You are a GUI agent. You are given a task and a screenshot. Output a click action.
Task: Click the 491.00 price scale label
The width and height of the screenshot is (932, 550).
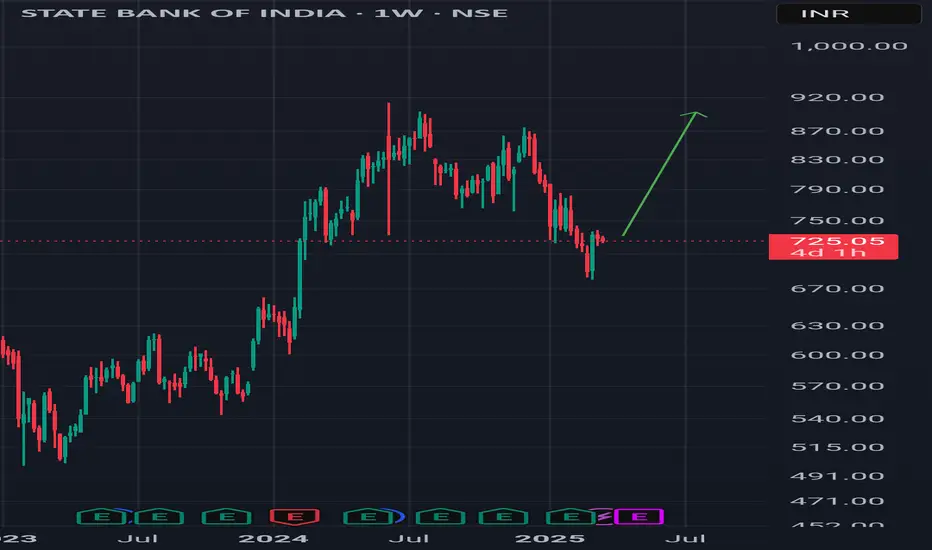[x=837, y=476]
